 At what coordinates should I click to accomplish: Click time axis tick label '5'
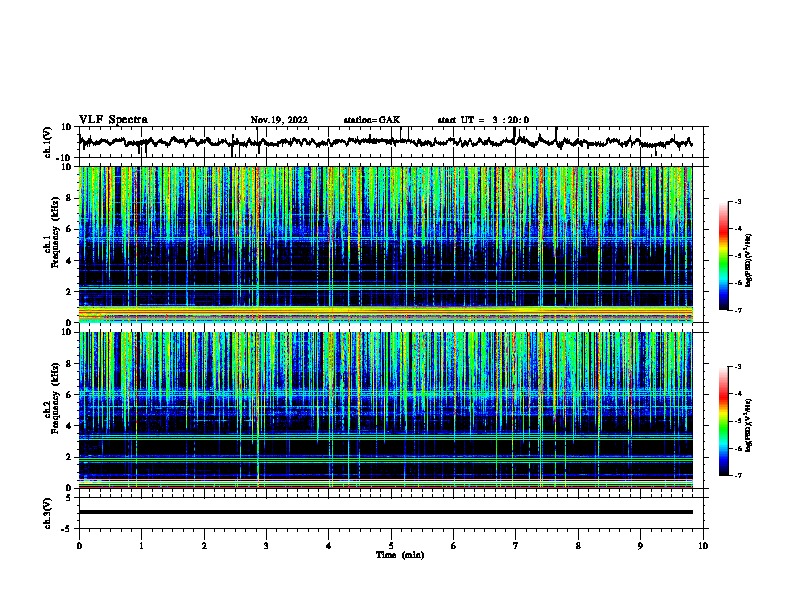click(x=391, y=546)
